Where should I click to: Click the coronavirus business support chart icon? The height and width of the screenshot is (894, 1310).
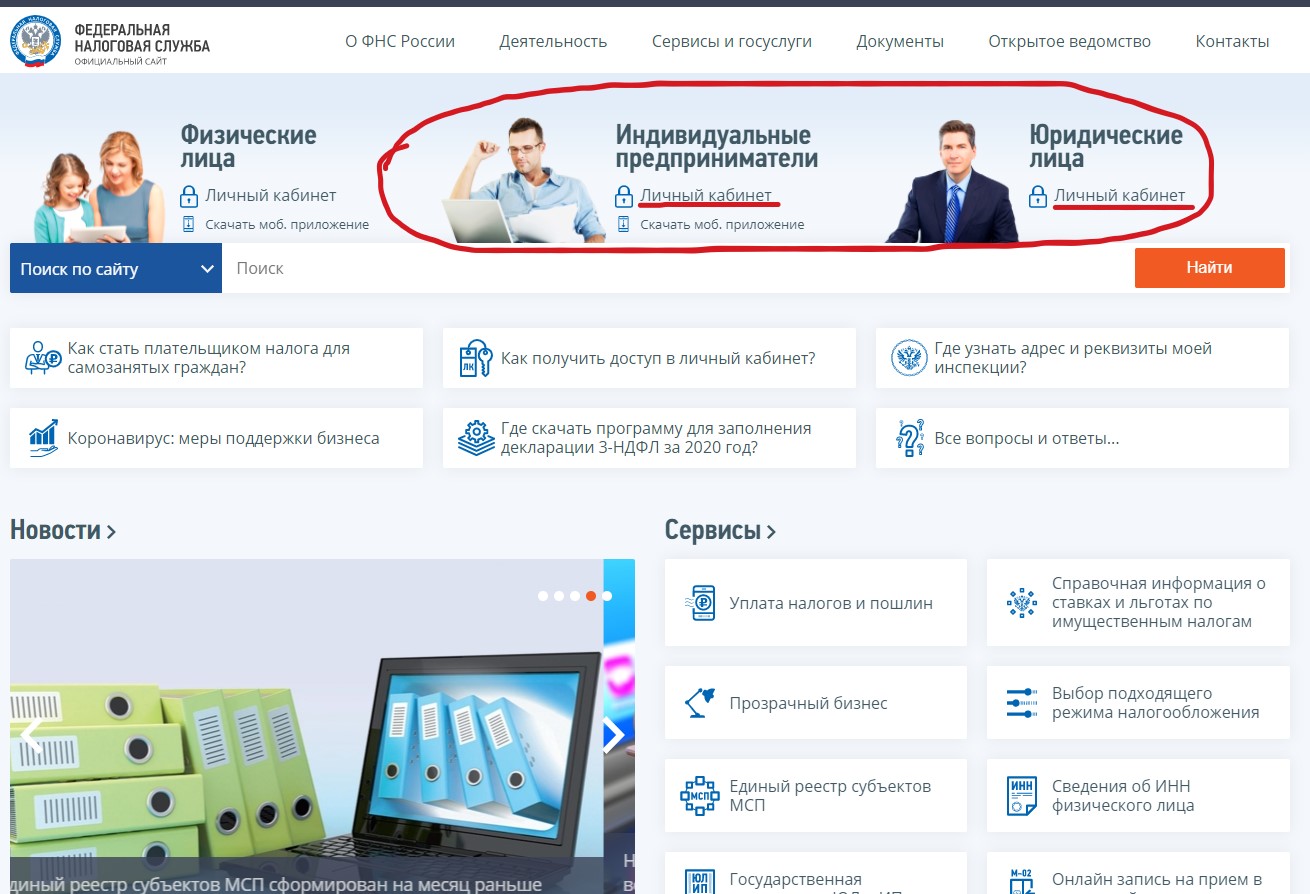coord(43,438)
